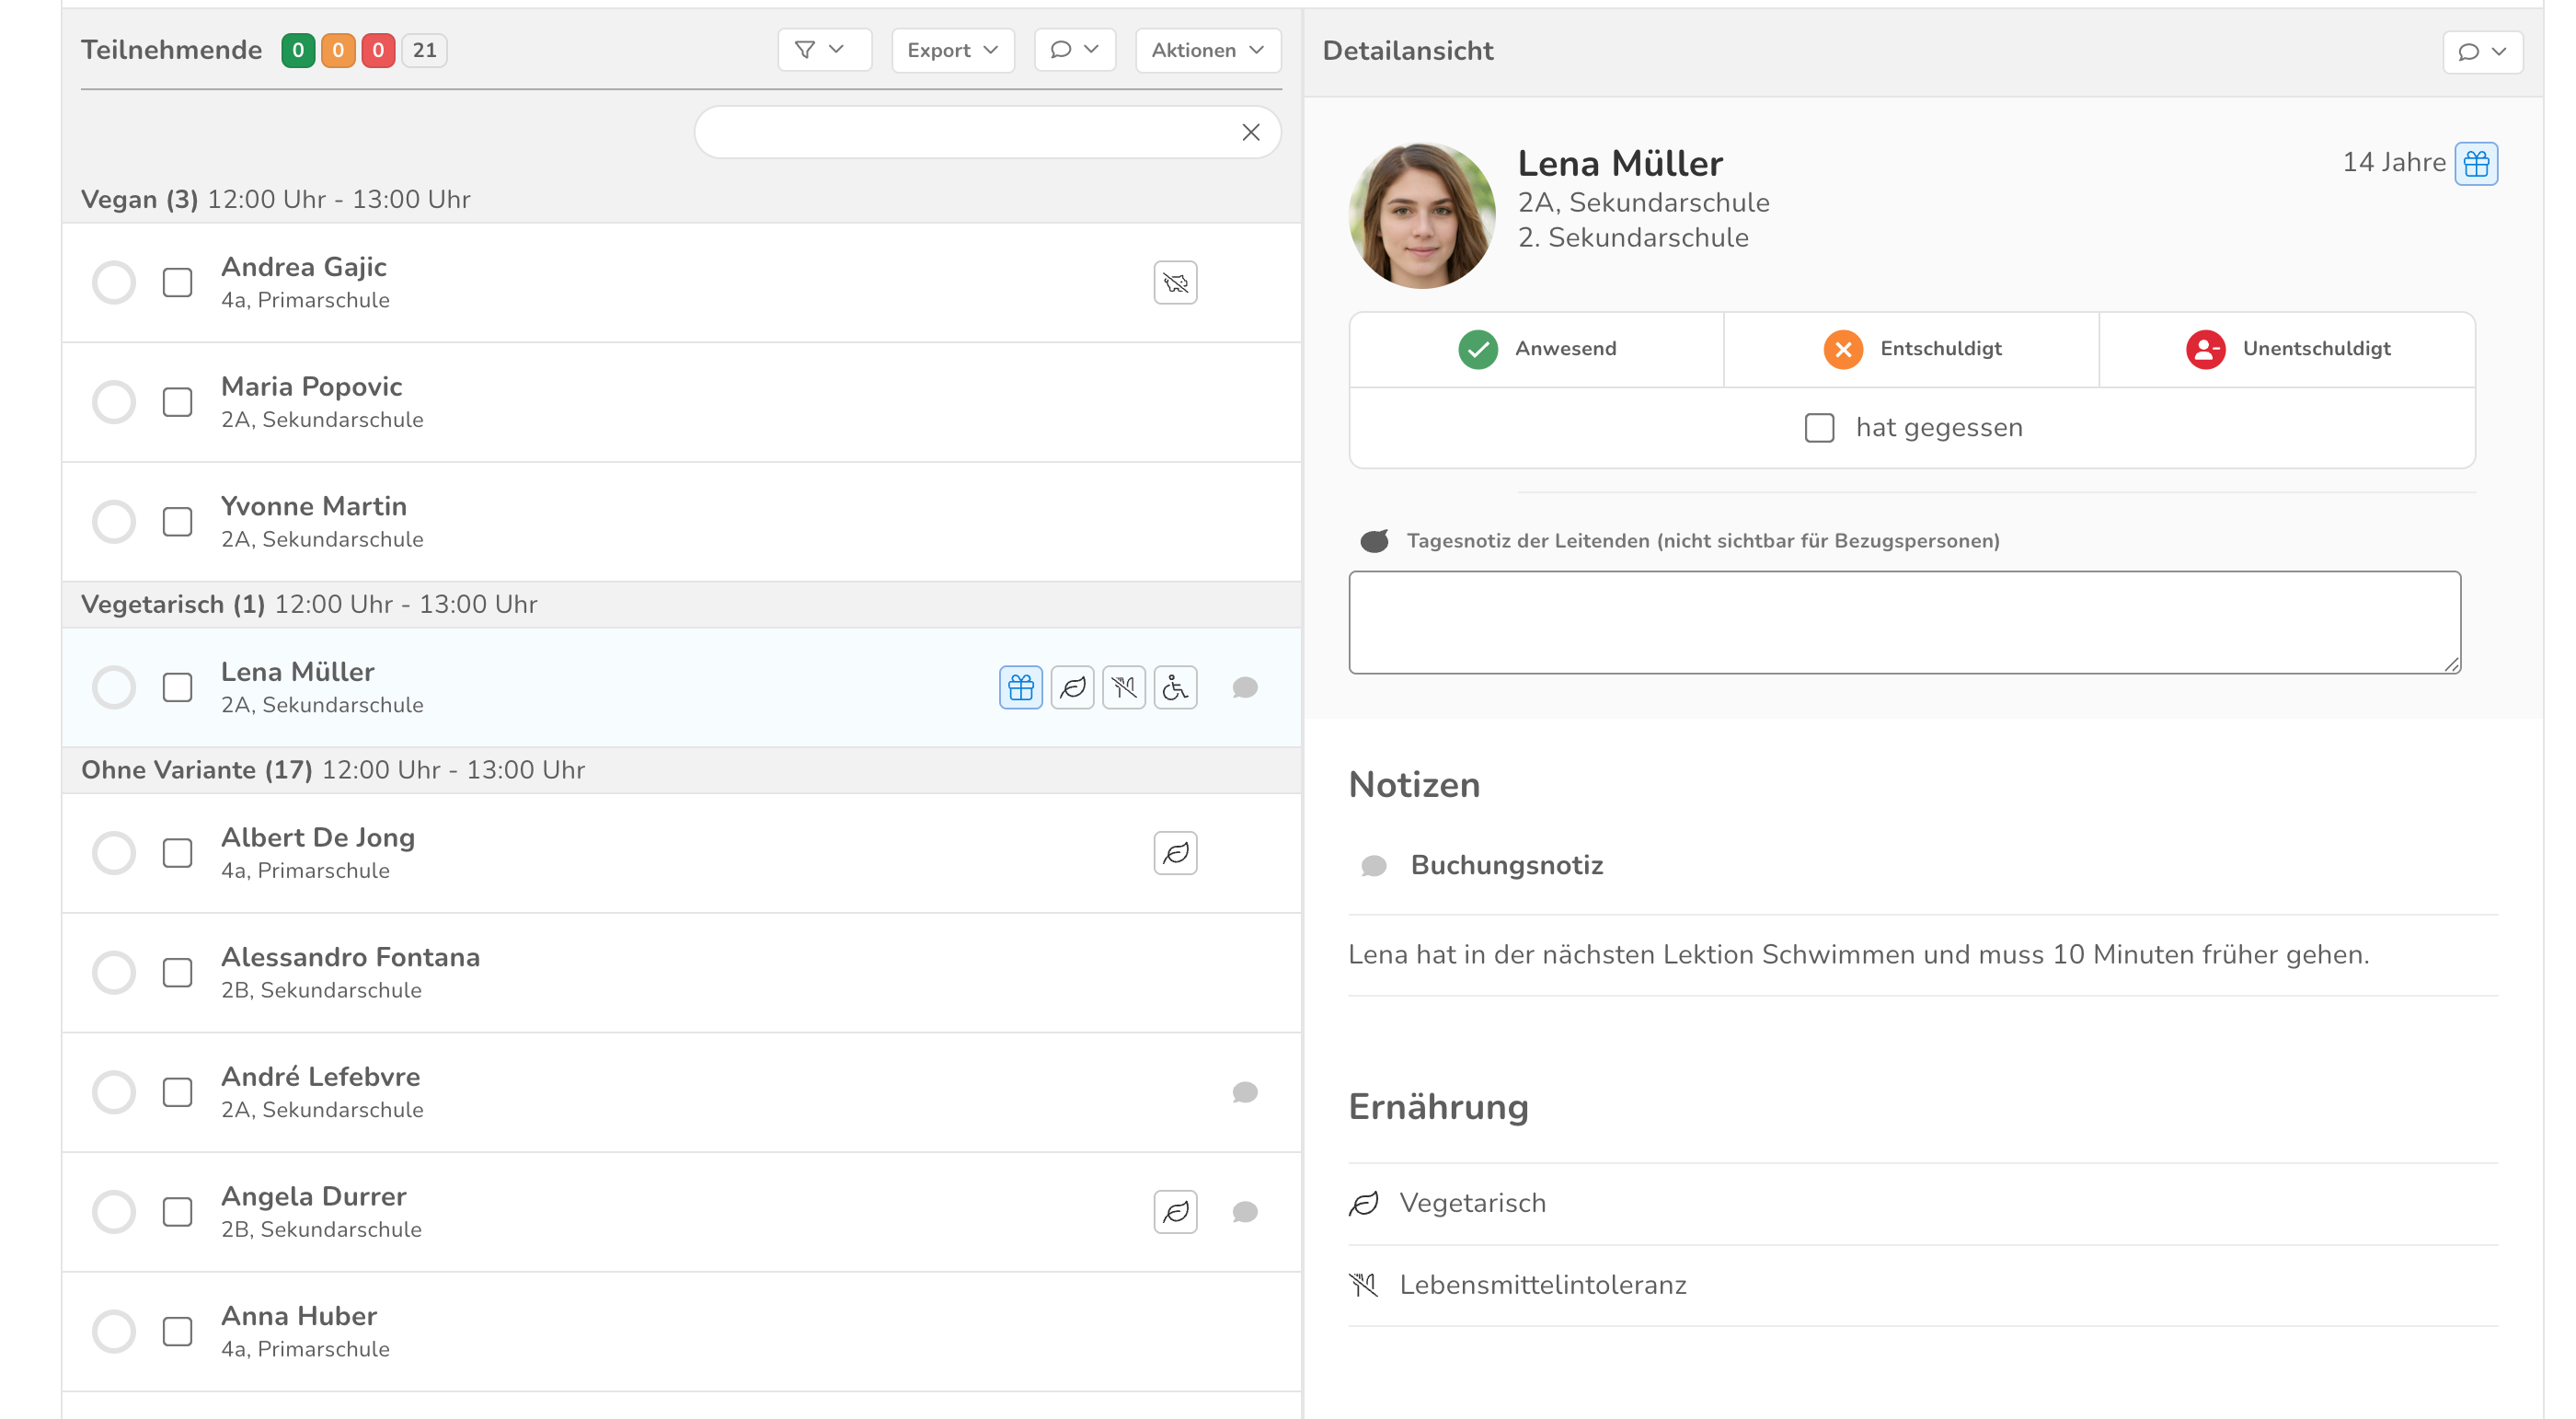Tick Maria Popovic's selection checkbox

coord(177,402)
